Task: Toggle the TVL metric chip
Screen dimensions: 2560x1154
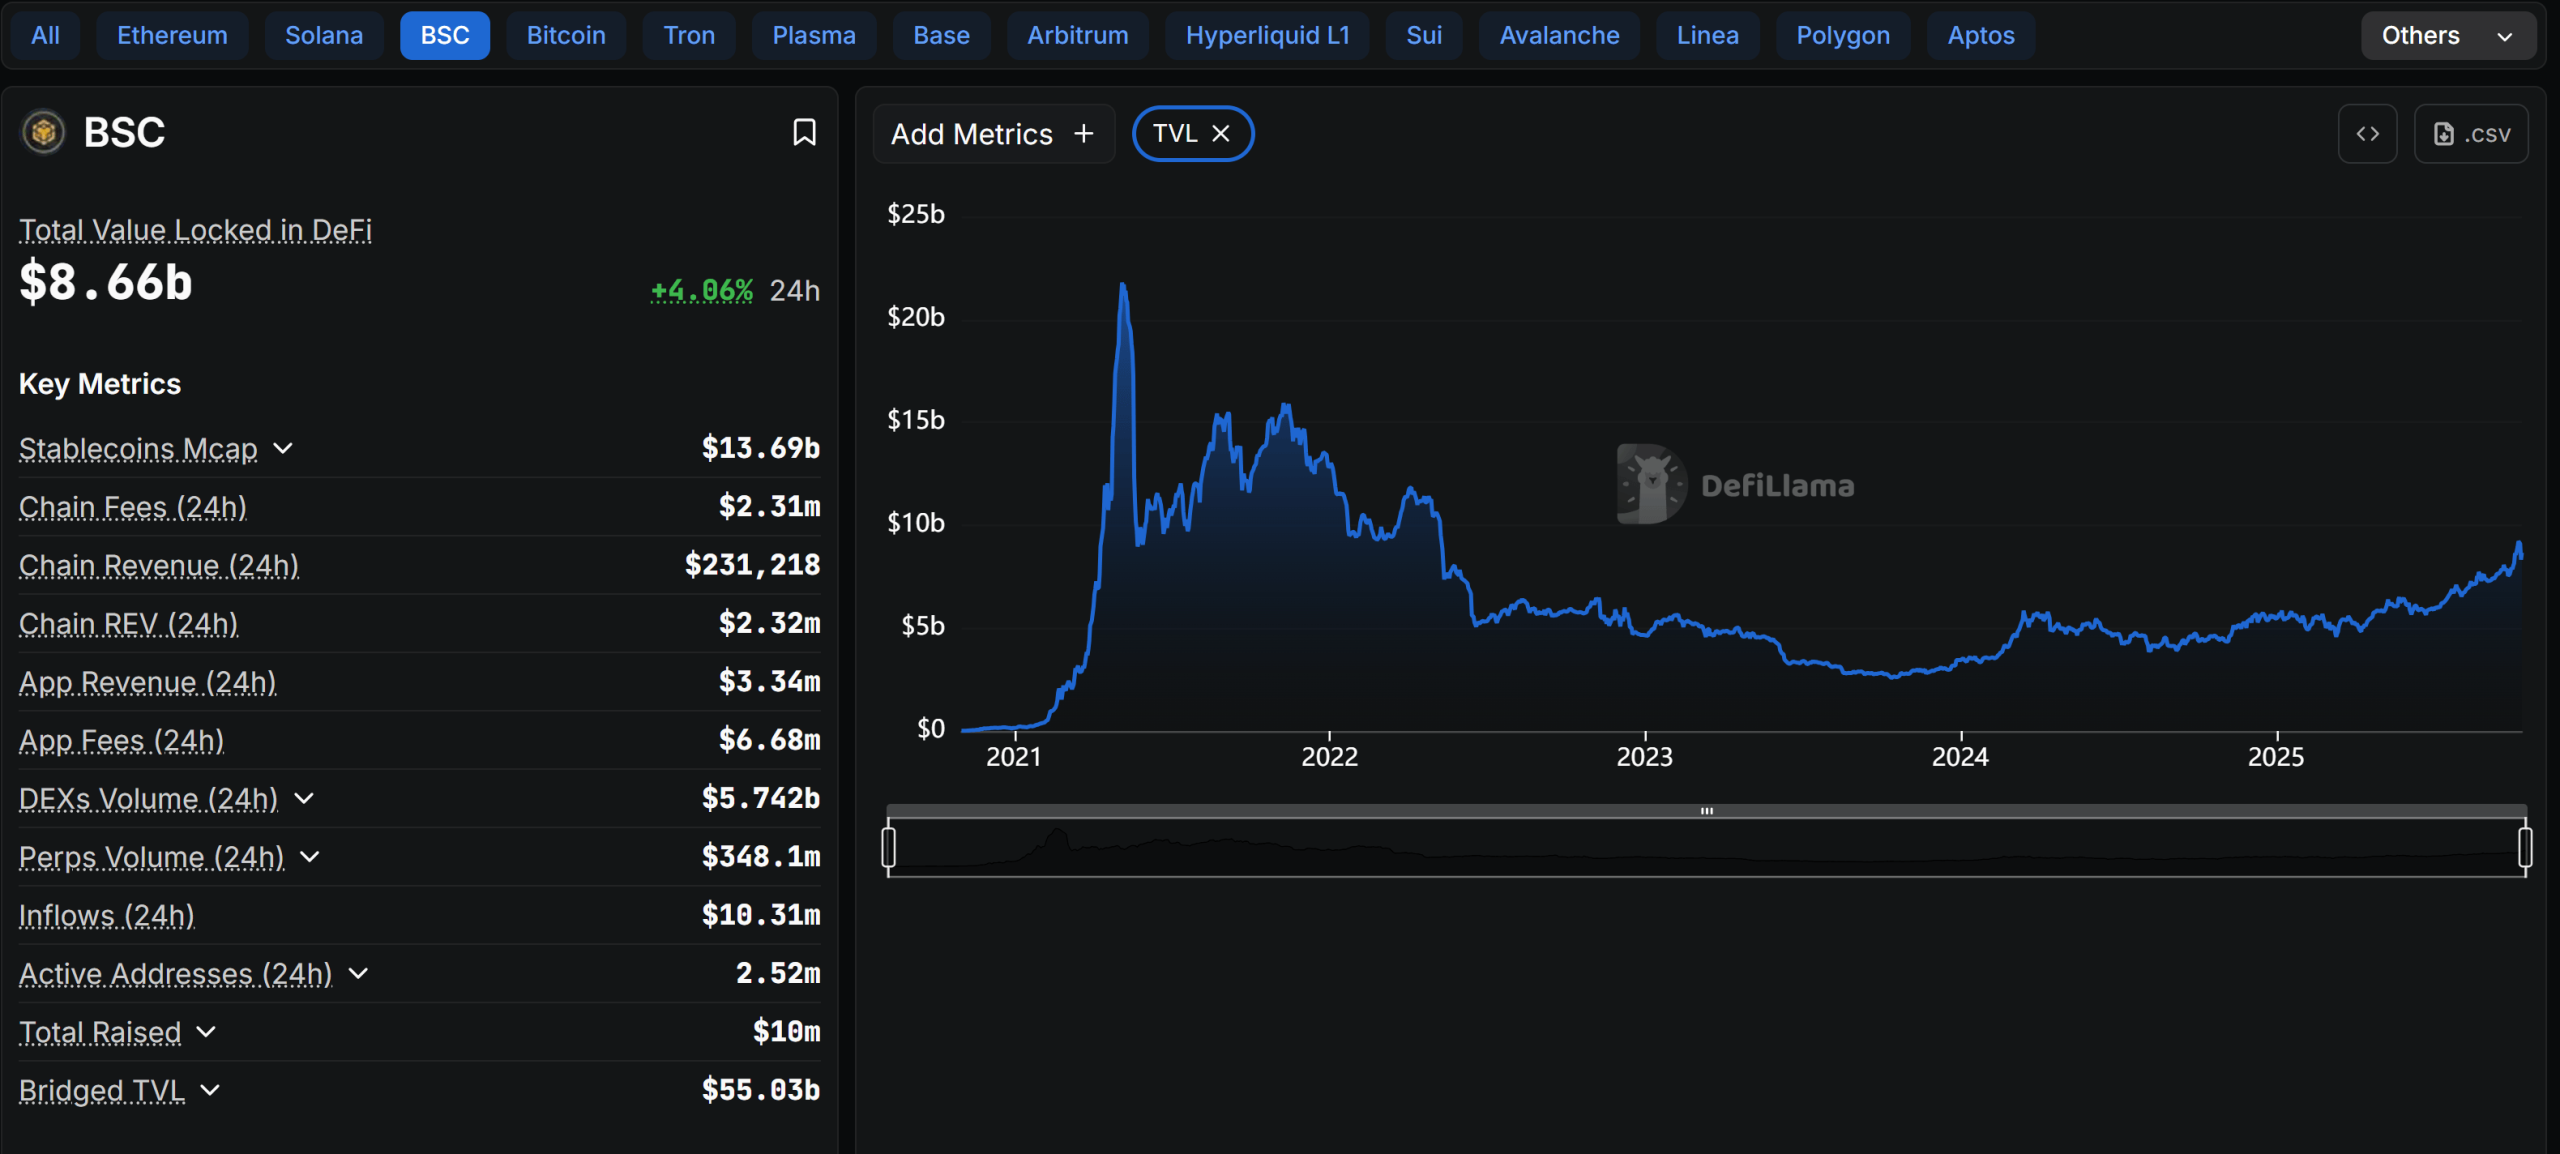Action: (x=1174, y=134)
